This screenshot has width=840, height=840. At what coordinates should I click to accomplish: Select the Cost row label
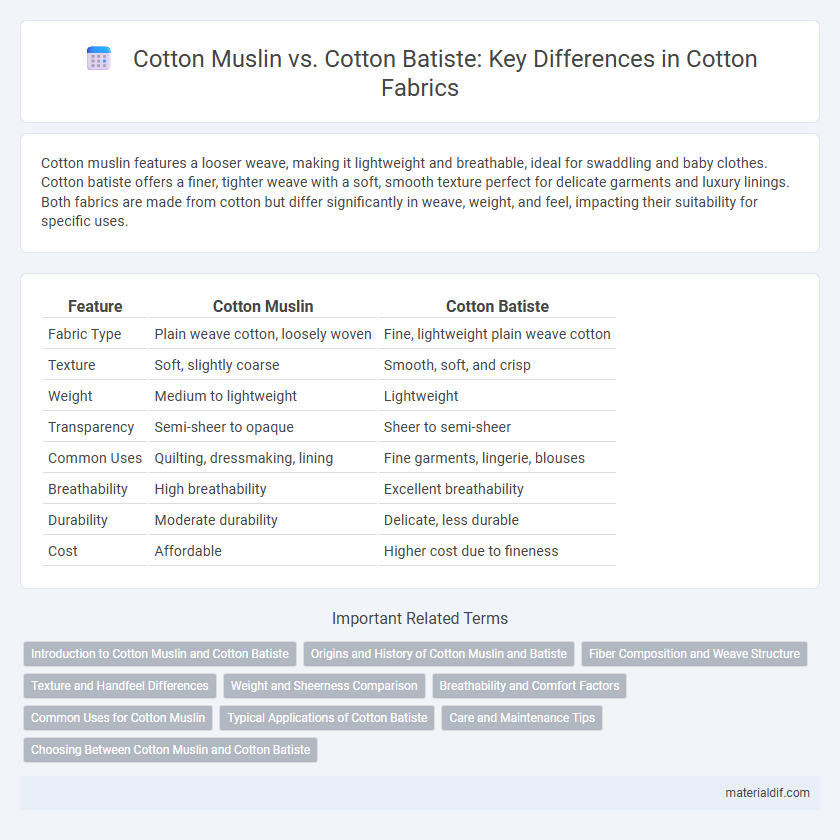tap(63, 551)
